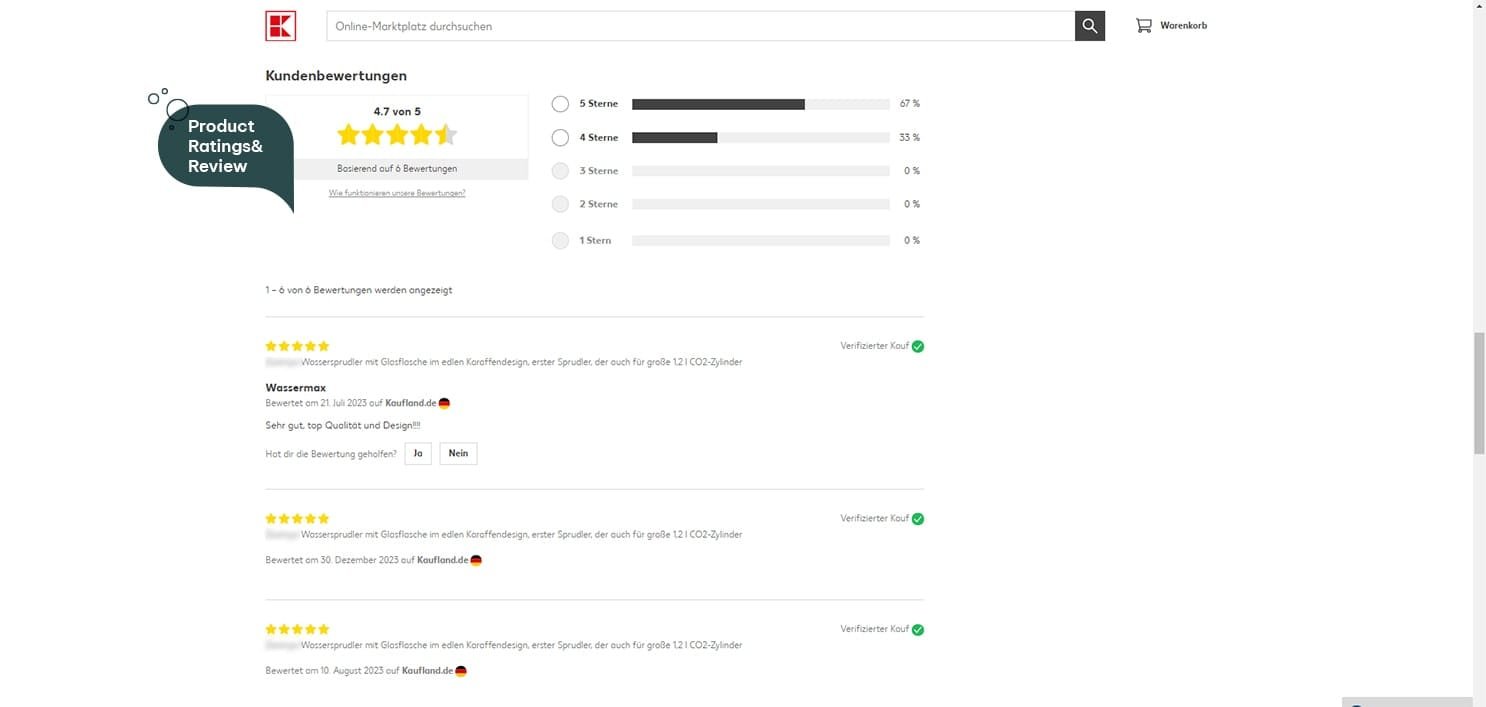Click the Ja helpful button

[x=418, y=454]
